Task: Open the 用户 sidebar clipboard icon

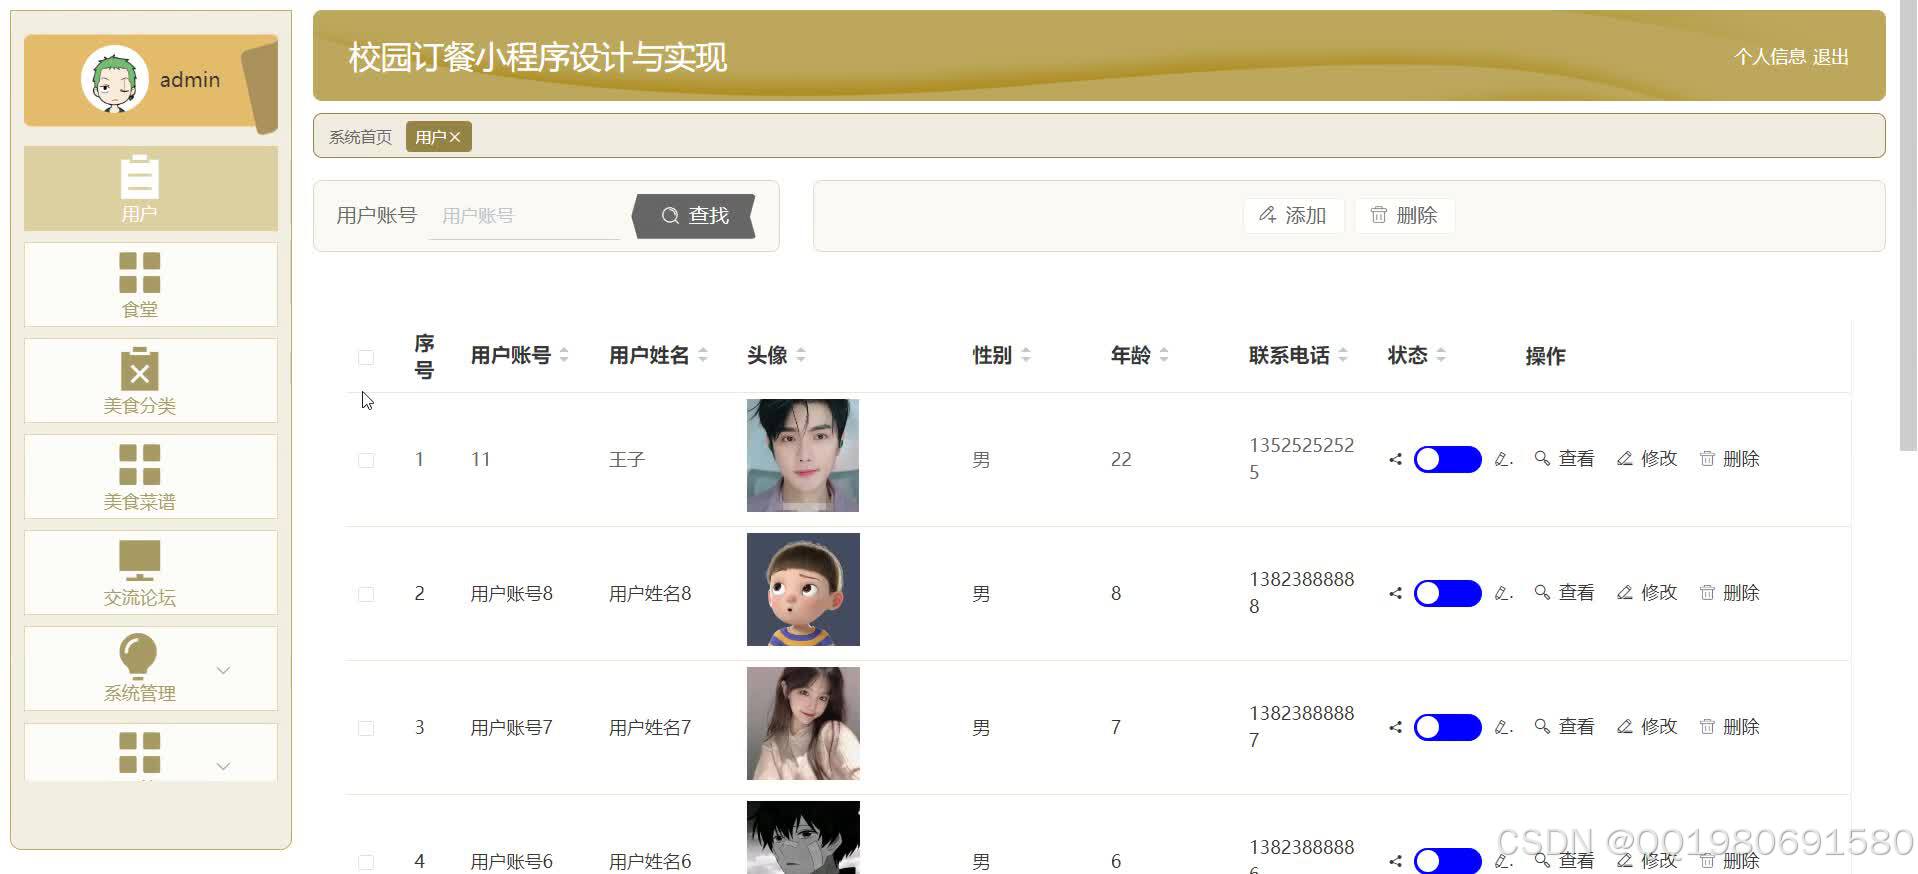Action: 139,177
